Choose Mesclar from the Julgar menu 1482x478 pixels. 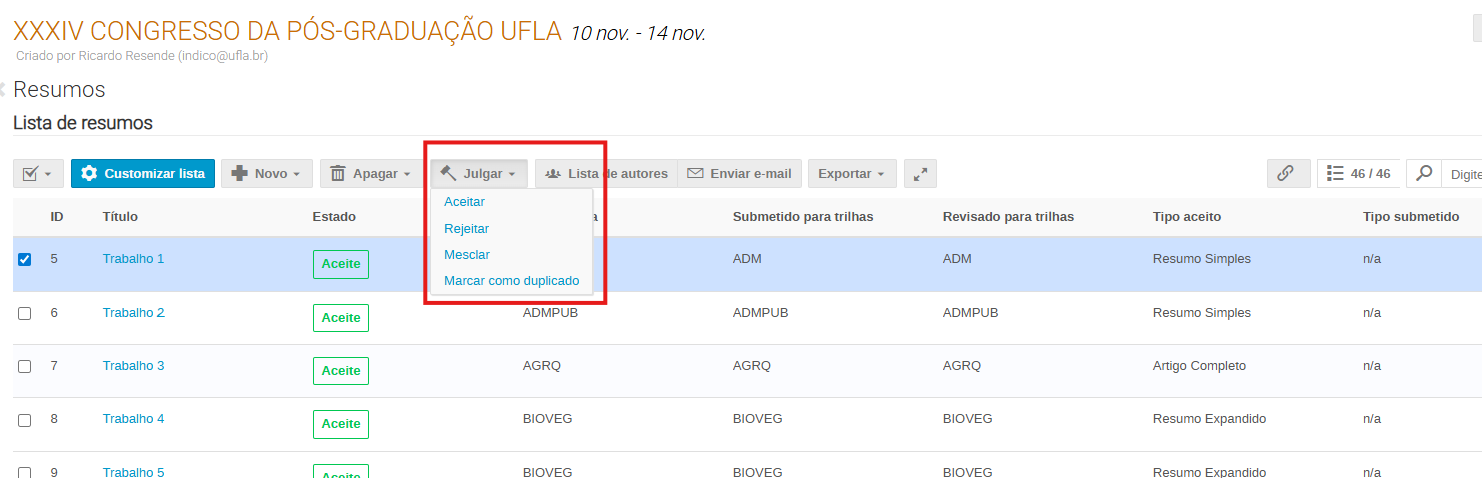click(x=467, y=255)
